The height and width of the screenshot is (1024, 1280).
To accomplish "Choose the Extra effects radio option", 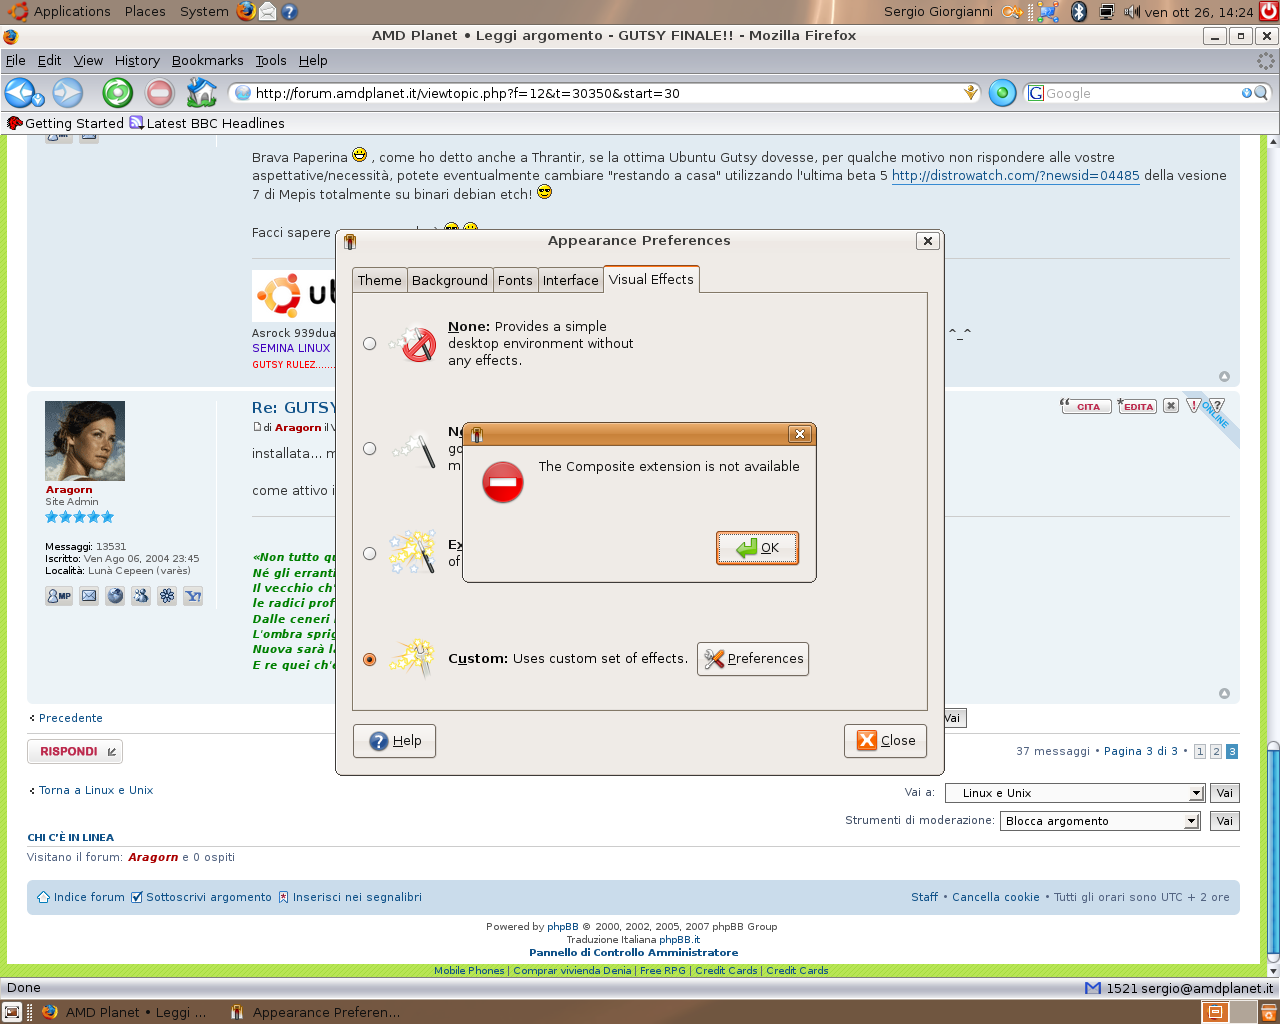I will (x=370, y=553).
